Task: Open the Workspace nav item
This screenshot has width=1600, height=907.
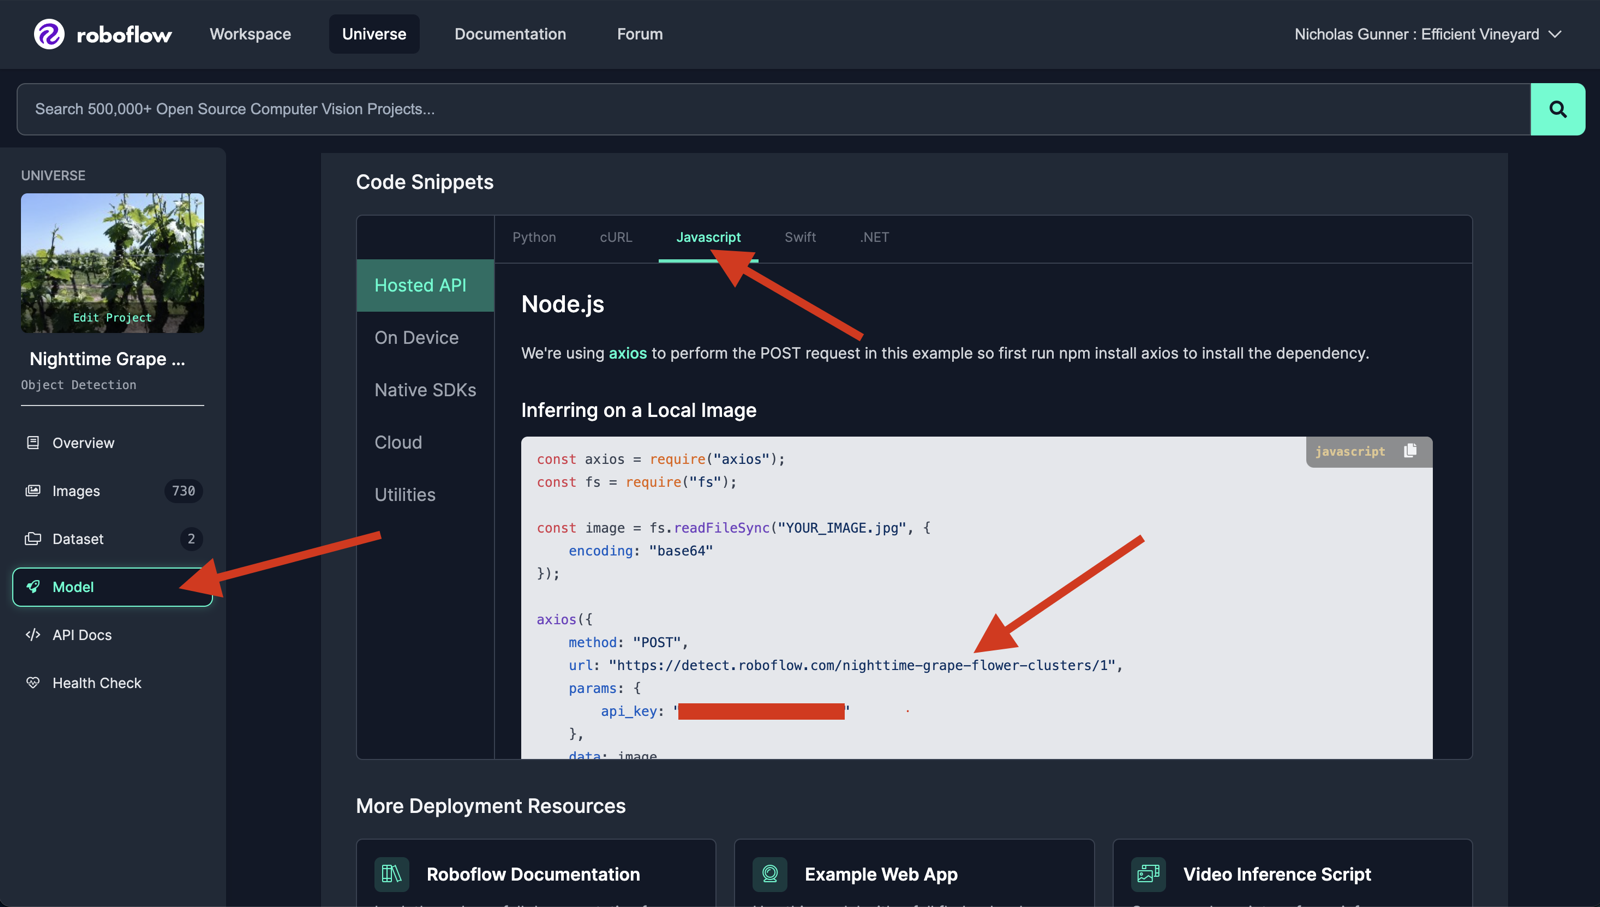Action: coord(250,34)
